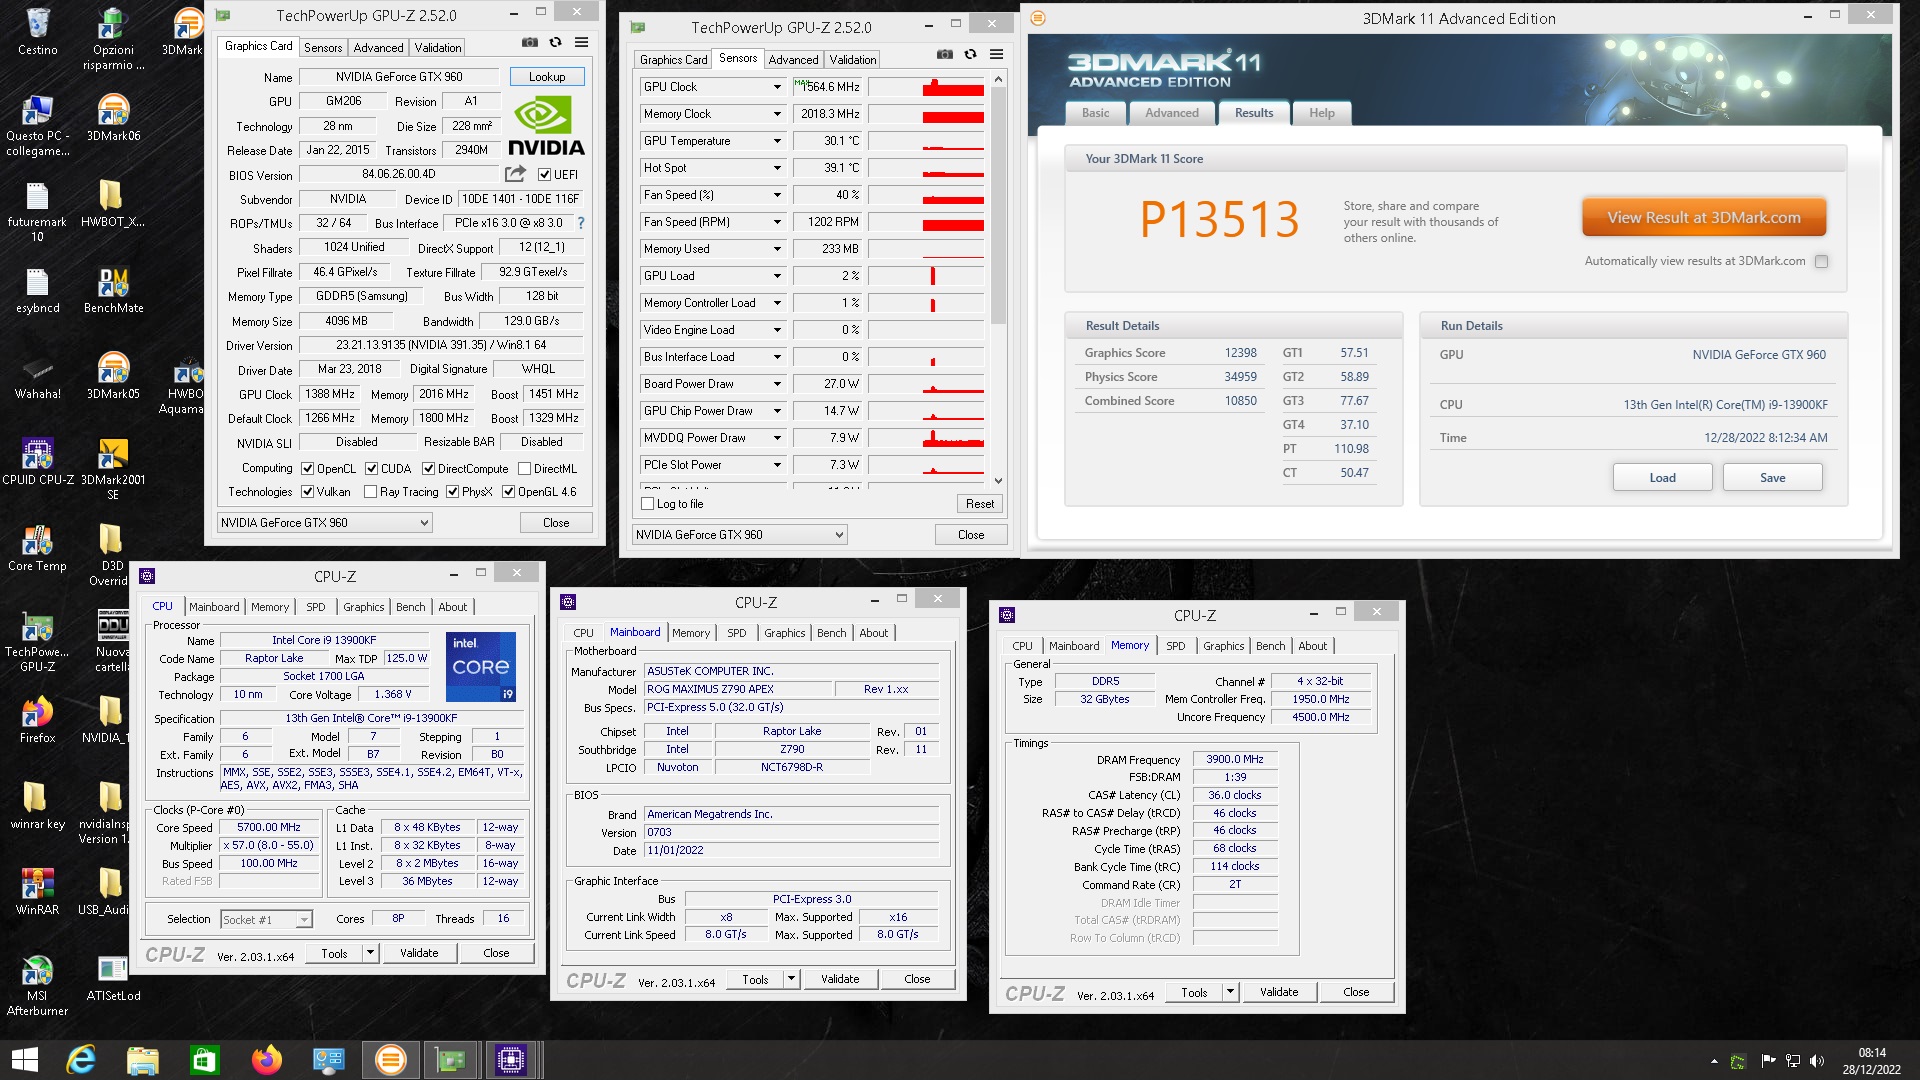1920x1080 pixels.
Task: Click Save button in 3DMark Run Details
Action: [x=1772, y=477]
